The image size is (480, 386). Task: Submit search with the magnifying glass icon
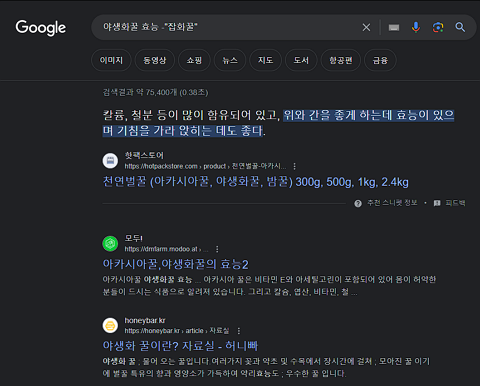tap(460, 27)
